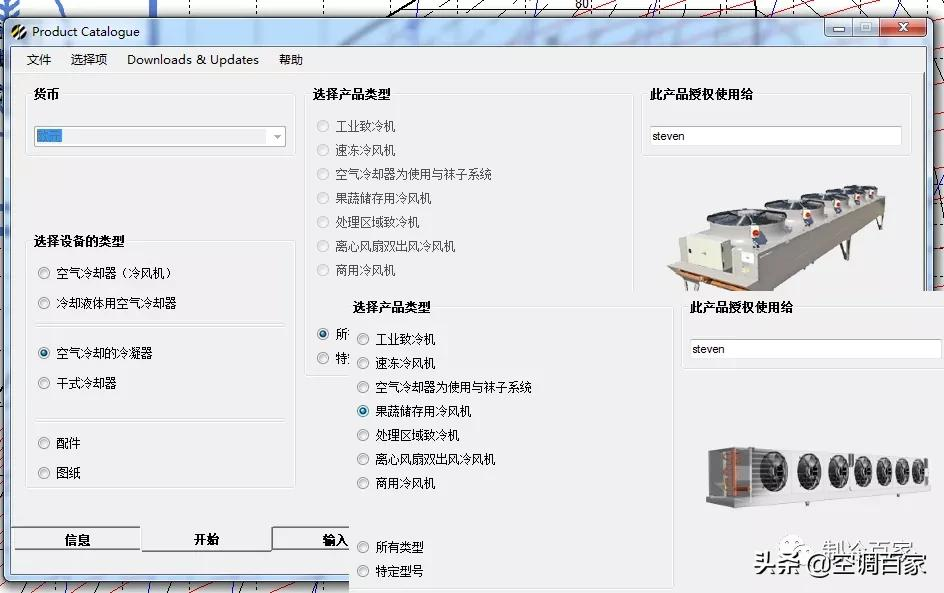944x593 pixels.
Task: Click the steven field beside the condenser image
Action: point(775,136)
